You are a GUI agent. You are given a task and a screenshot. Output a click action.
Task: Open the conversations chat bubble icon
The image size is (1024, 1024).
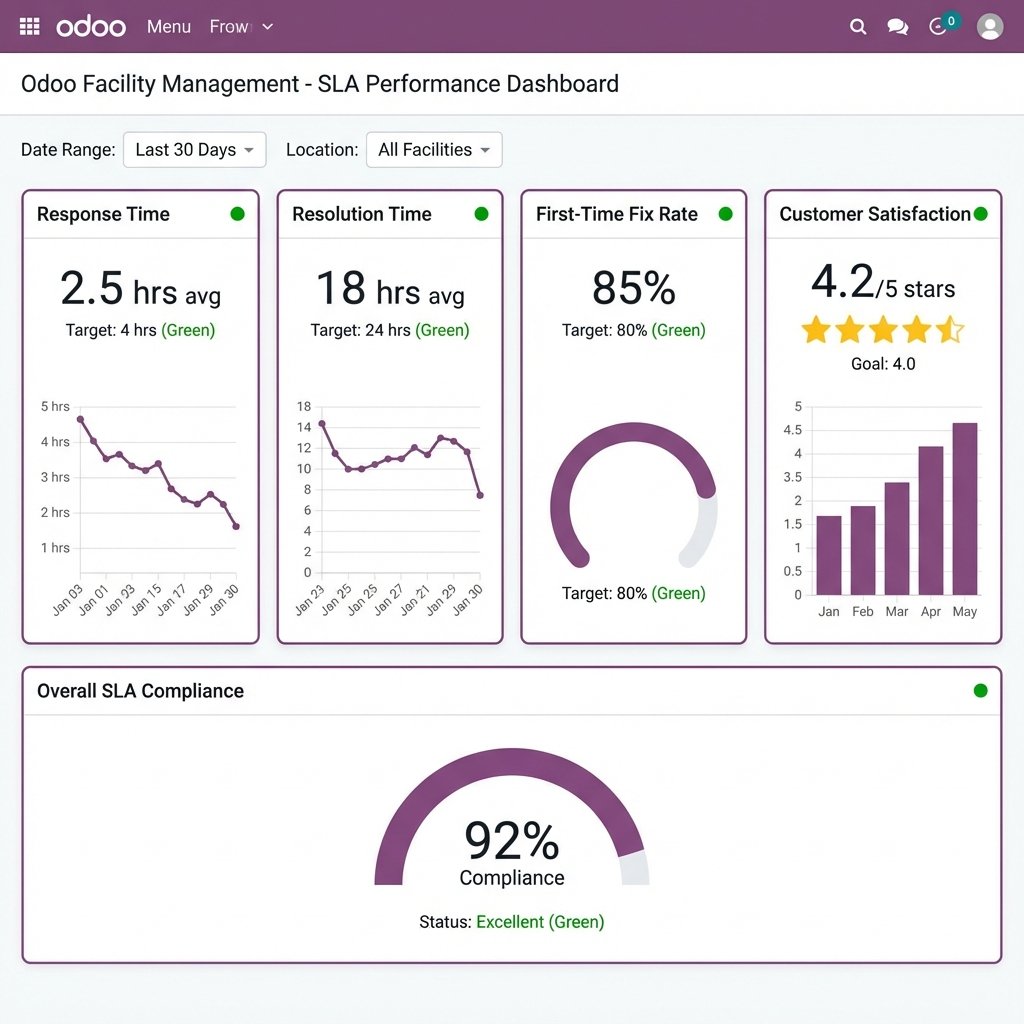pos(897,27)
